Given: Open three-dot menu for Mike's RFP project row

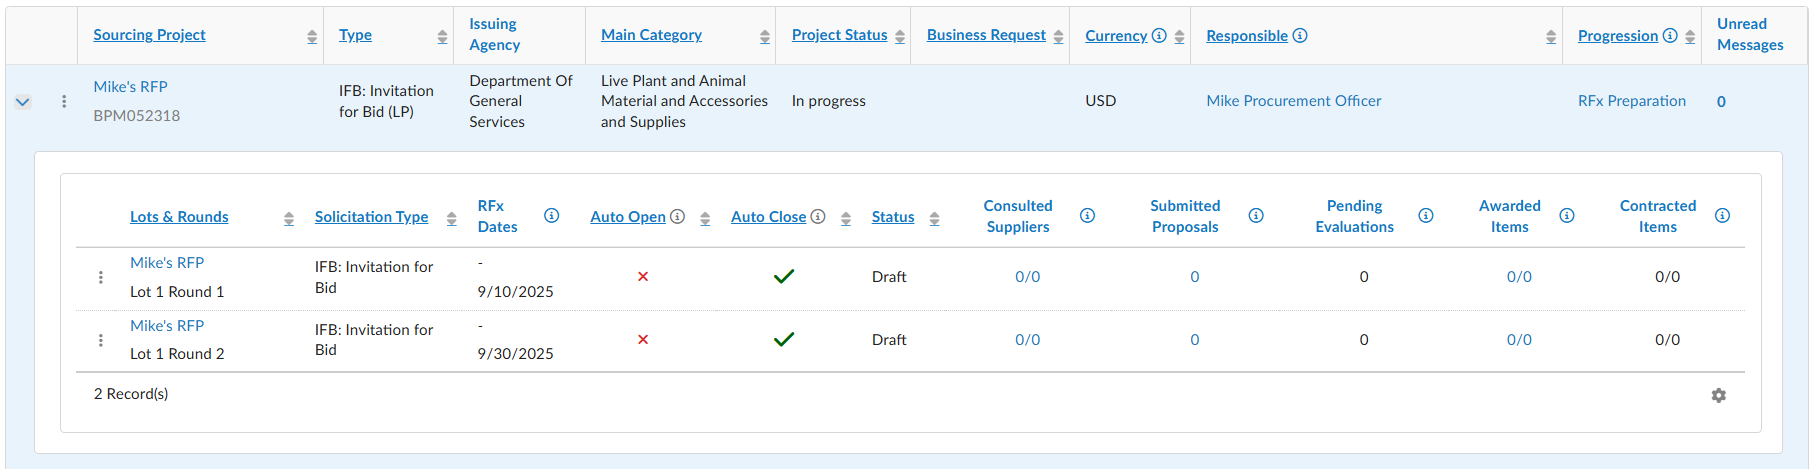Looking at the screenshot, I should click(x=64, y=101).
